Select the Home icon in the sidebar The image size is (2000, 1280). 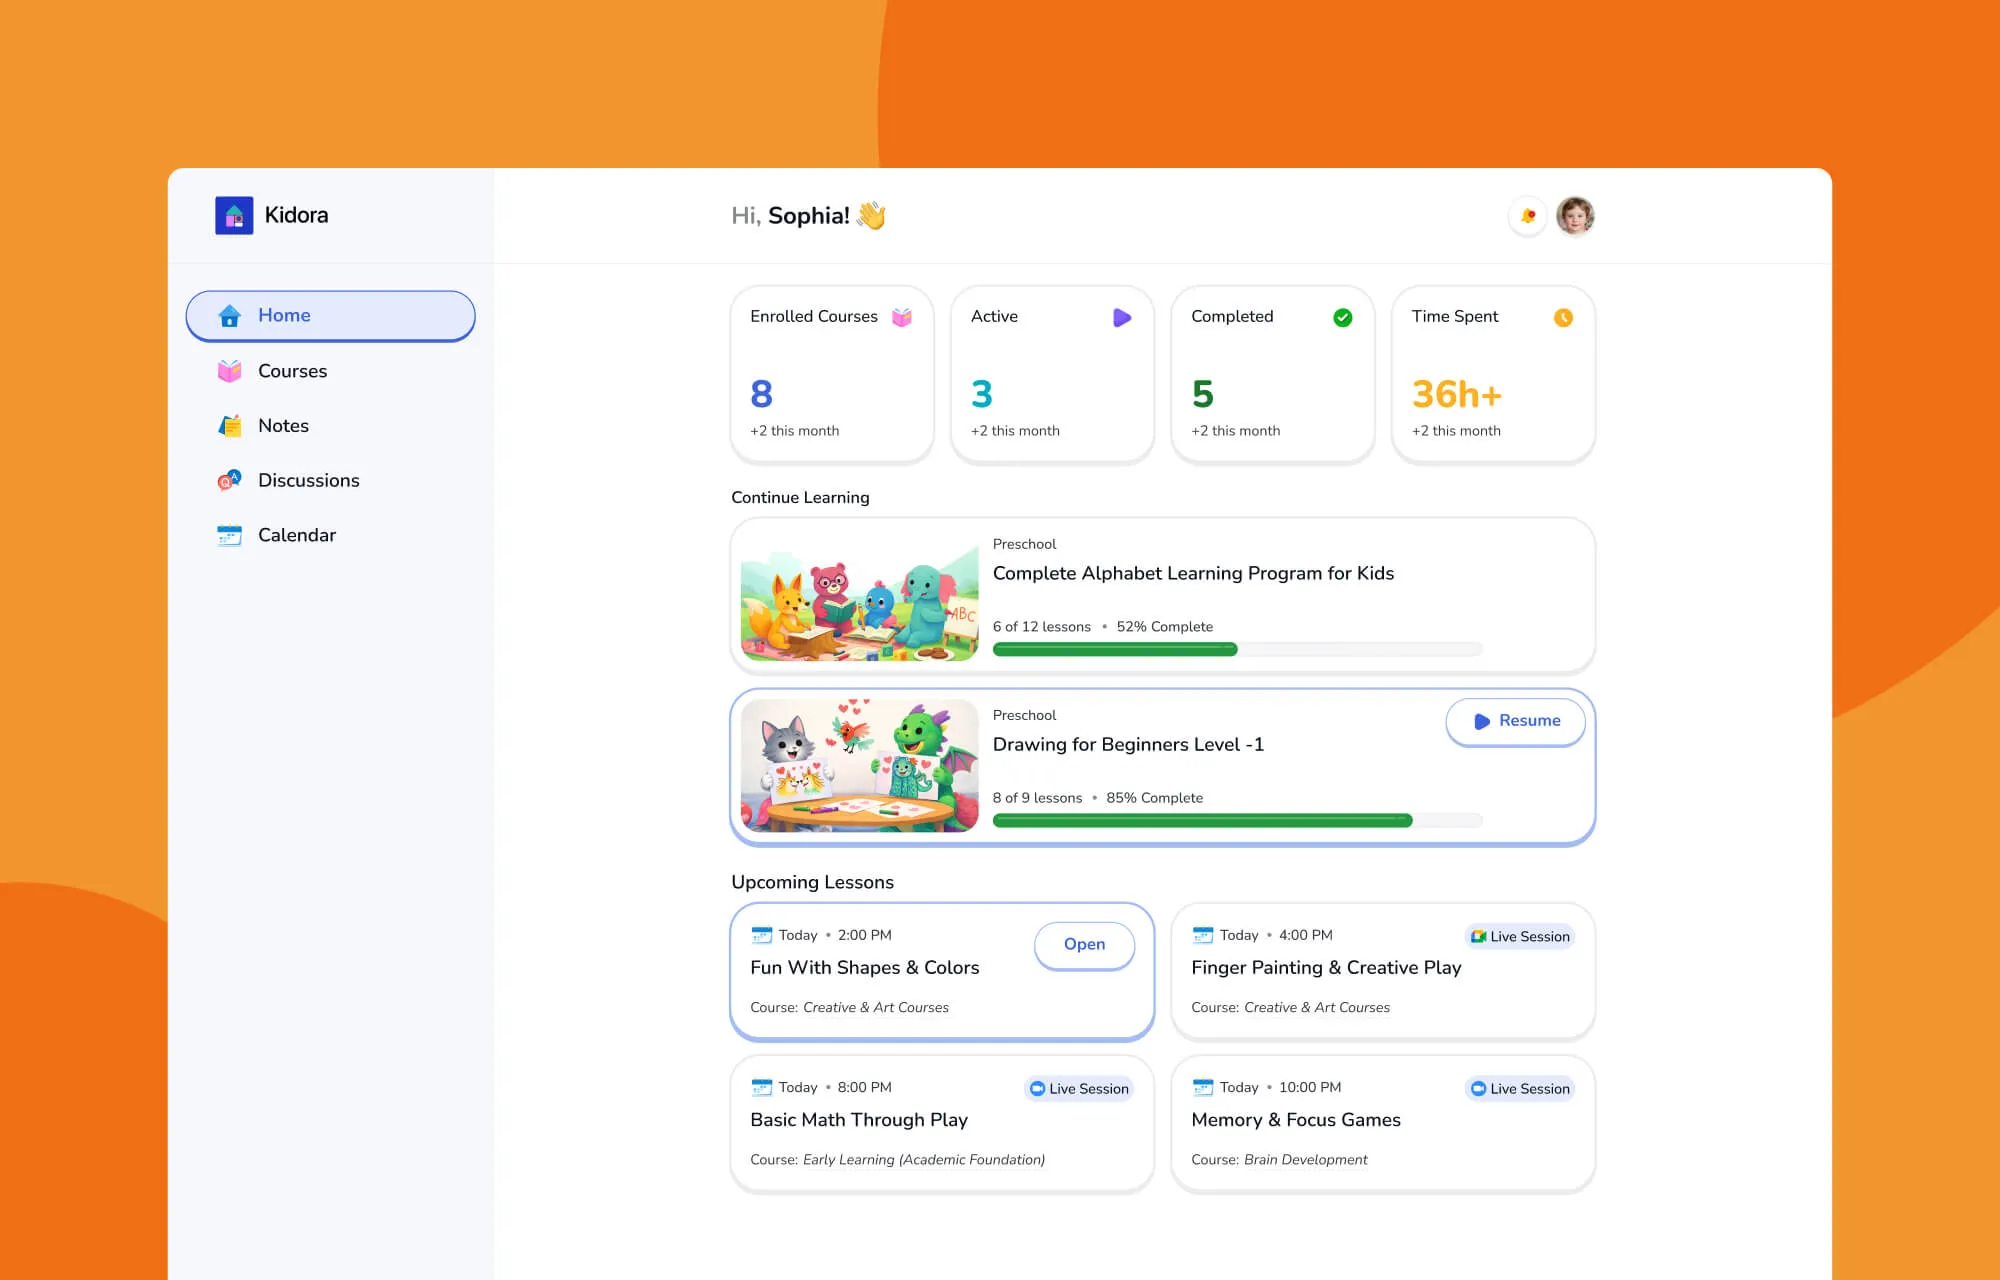pos(229,315)
